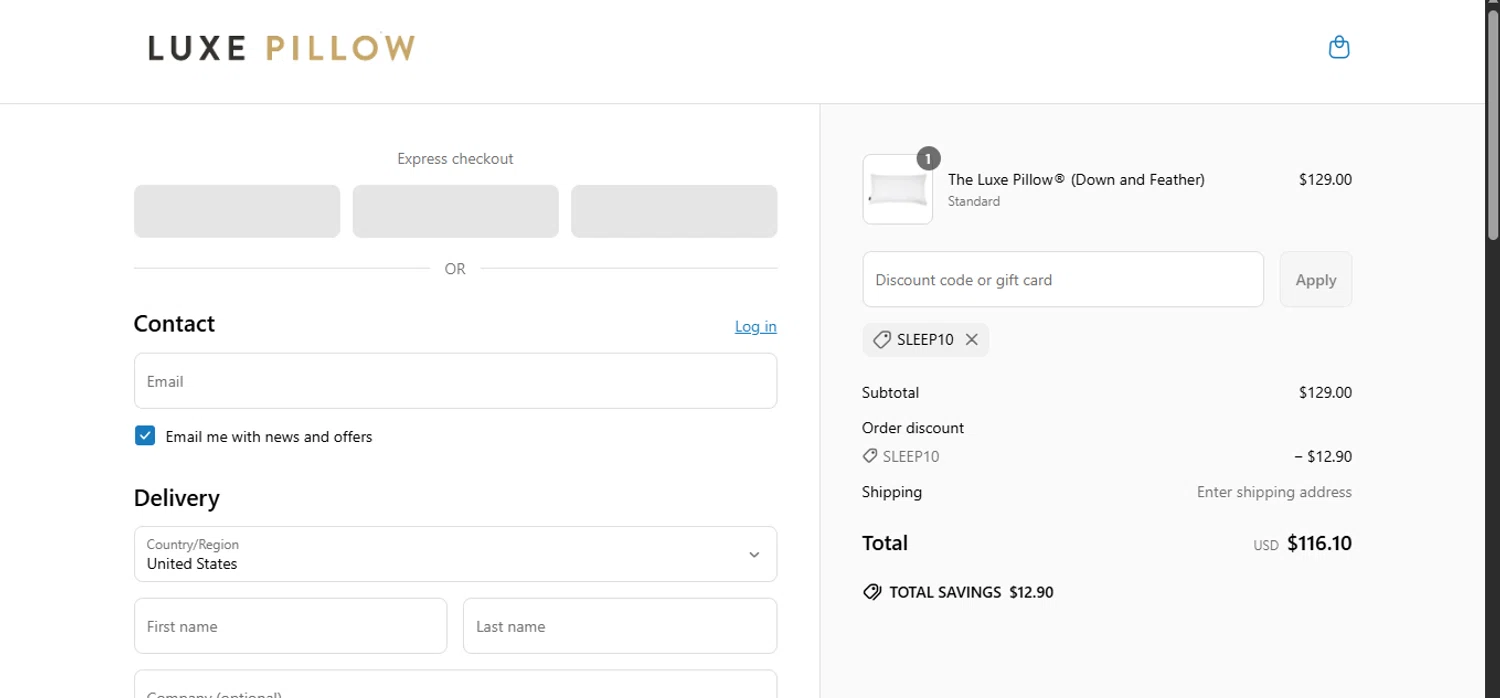Click the order discount SLEEP10 tag icon
Screen dimensions: 1500x698
870,456
